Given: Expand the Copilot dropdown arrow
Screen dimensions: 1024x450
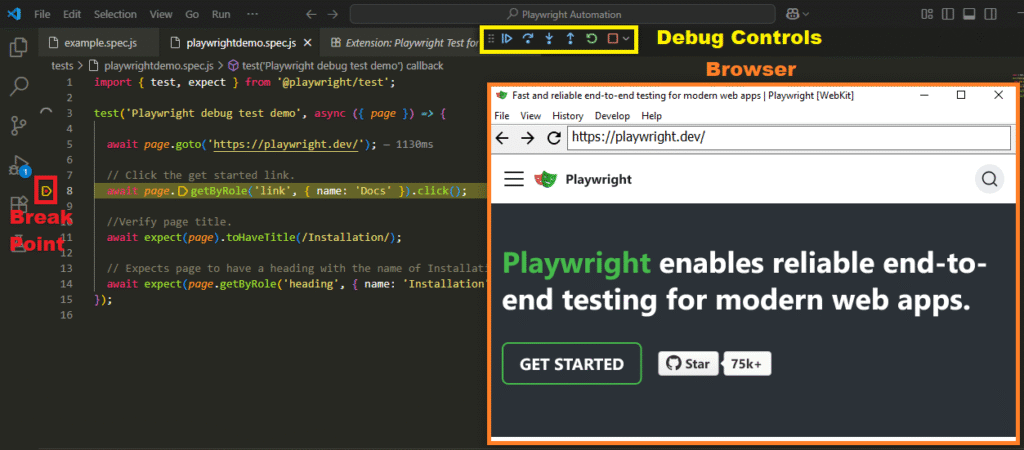Looking at the screenshot, I should pyautogui.click(x=806, y=14).
